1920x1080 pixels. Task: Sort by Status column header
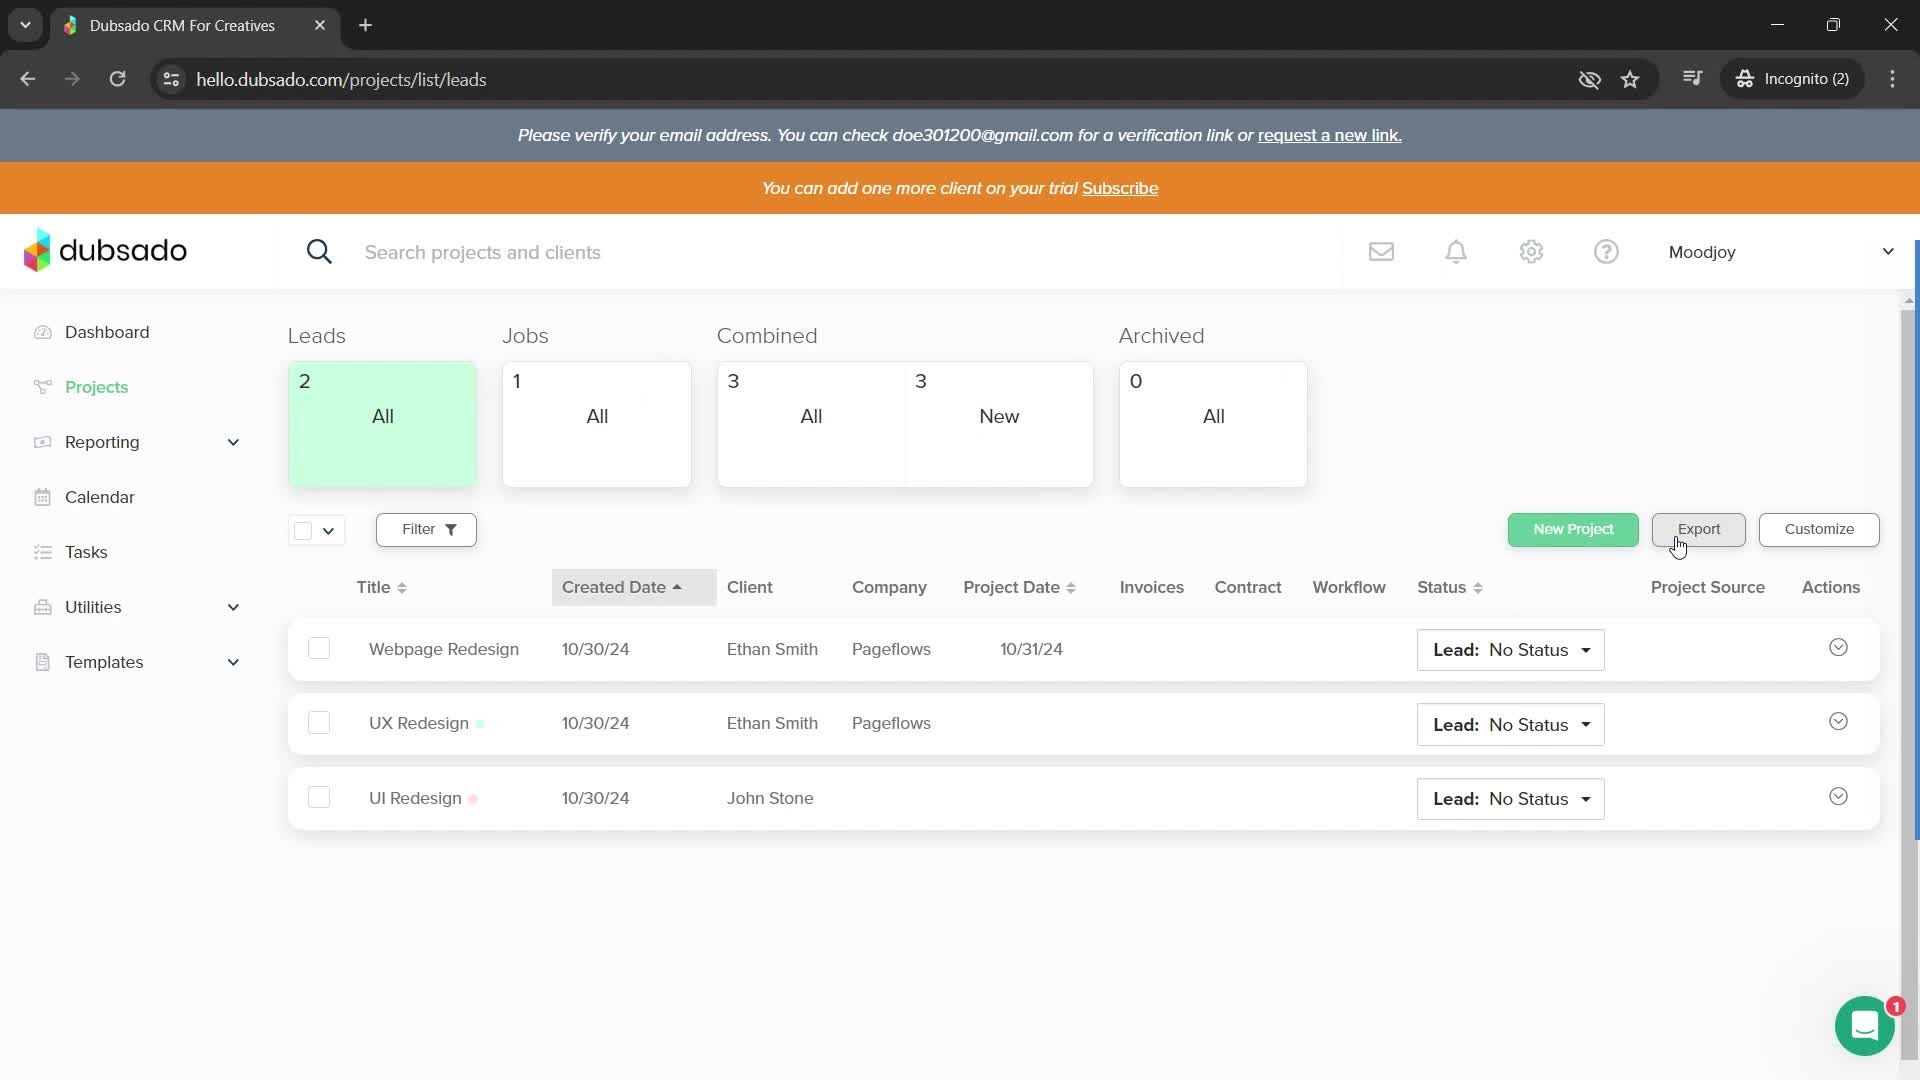pyautogui.click(x=1449, y=587)
